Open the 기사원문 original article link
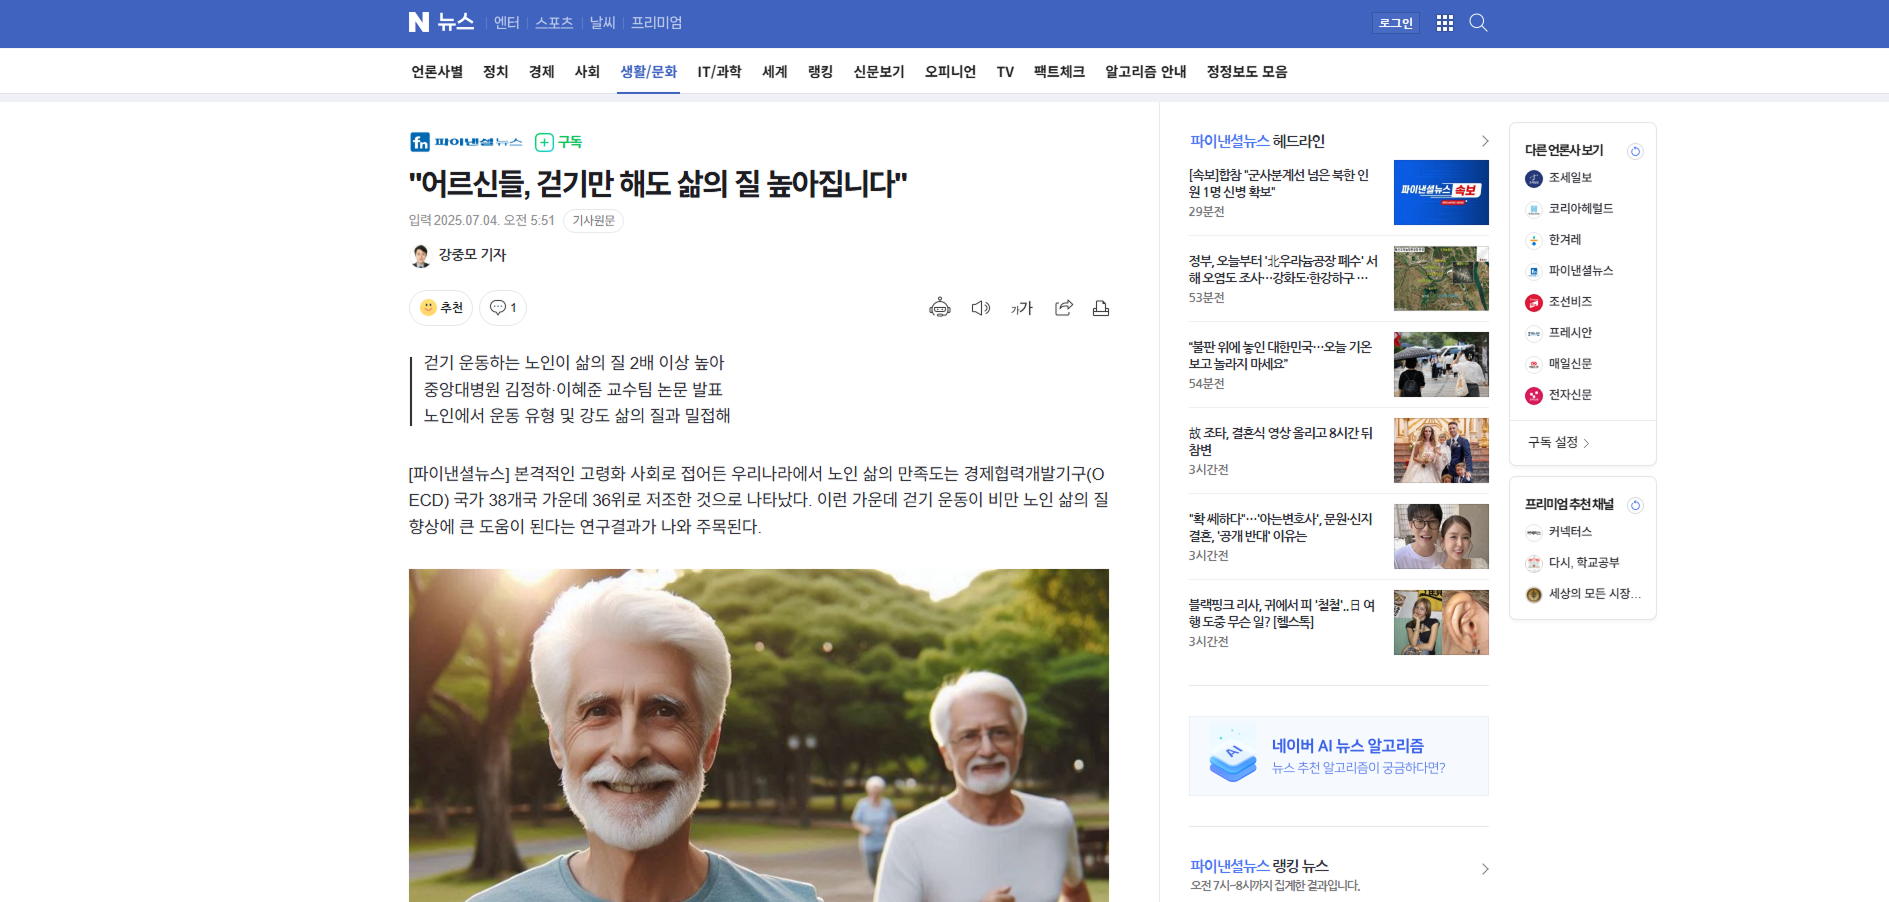Viewport: 1889px width, 902px height. [x=593, y=221]
